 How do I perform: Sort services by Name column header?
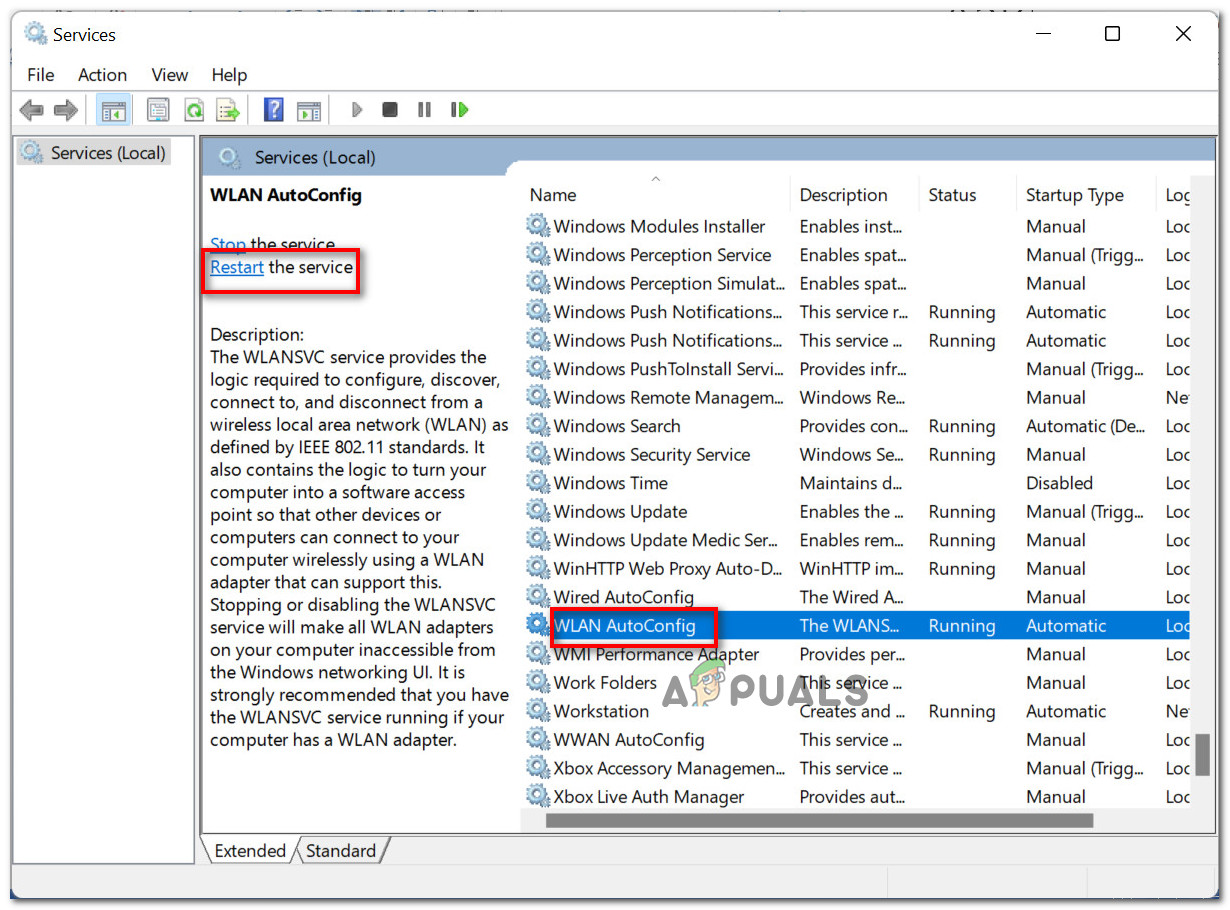pyautogui.click(x=553, y=195)
